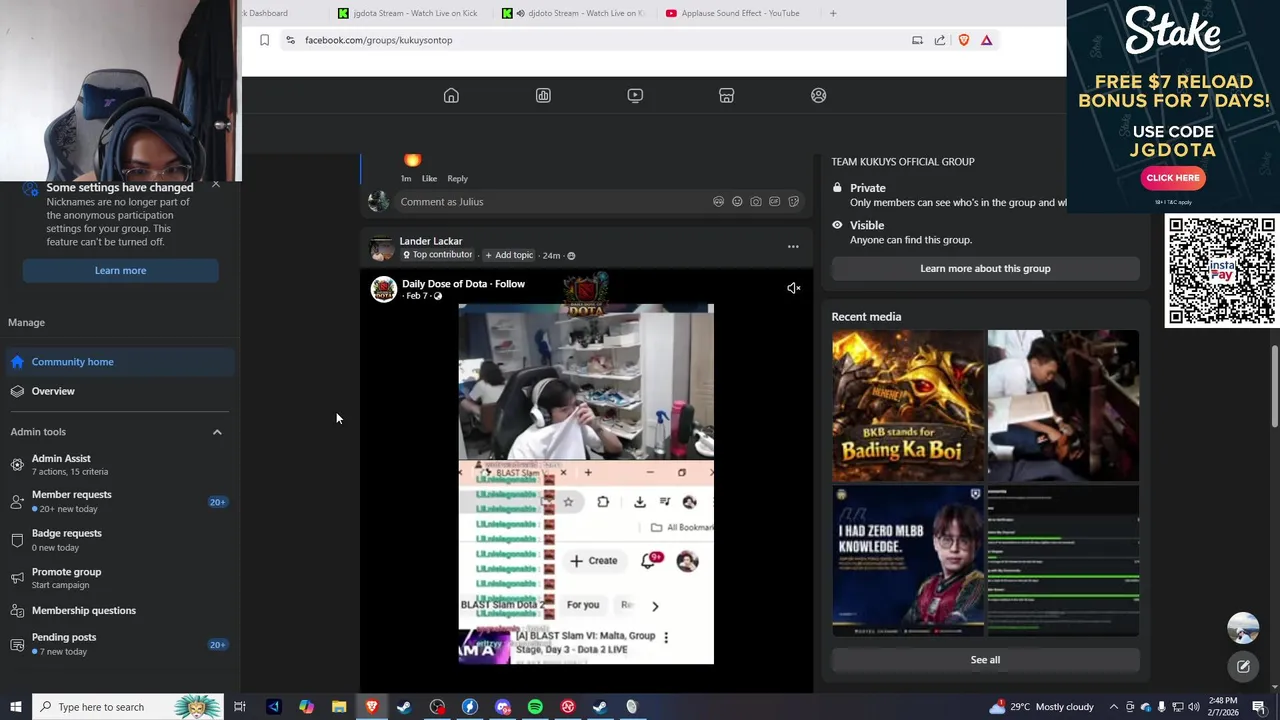Click See all under Recent media
The height and width of the screenshot is (720, 1280).
tap(985, 660)
